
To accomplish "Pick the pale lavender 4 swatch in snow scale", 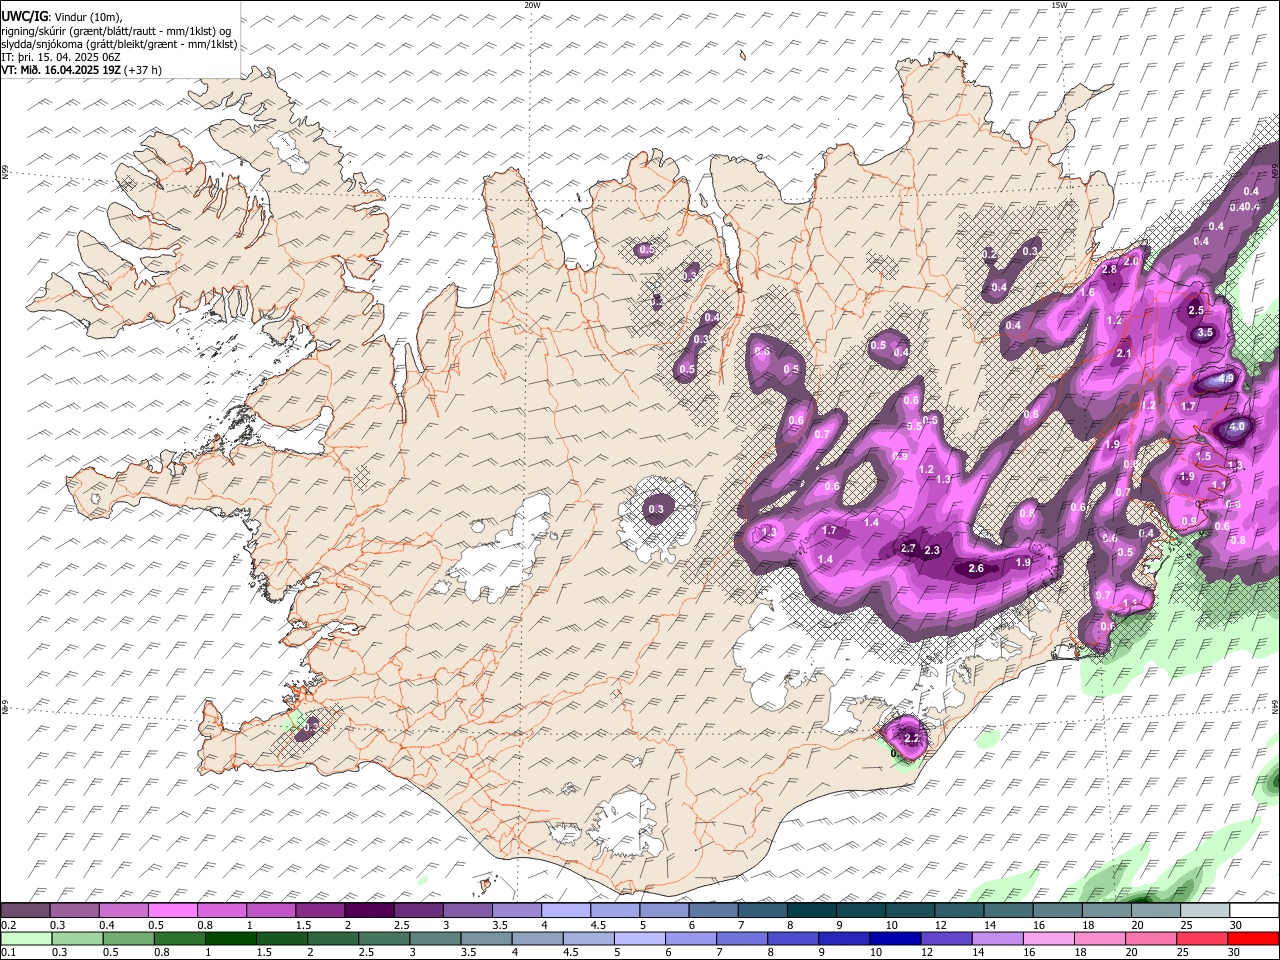I will (565, 911).
